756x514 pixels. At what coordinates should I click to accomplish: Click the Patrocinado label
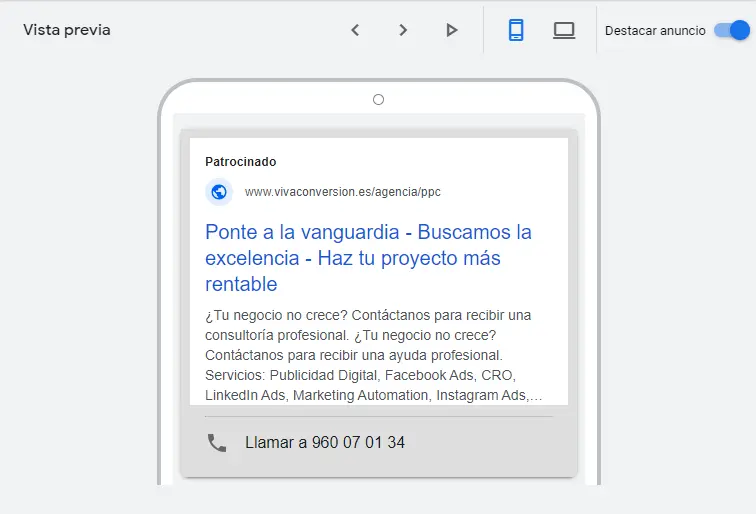pos(241,162)
